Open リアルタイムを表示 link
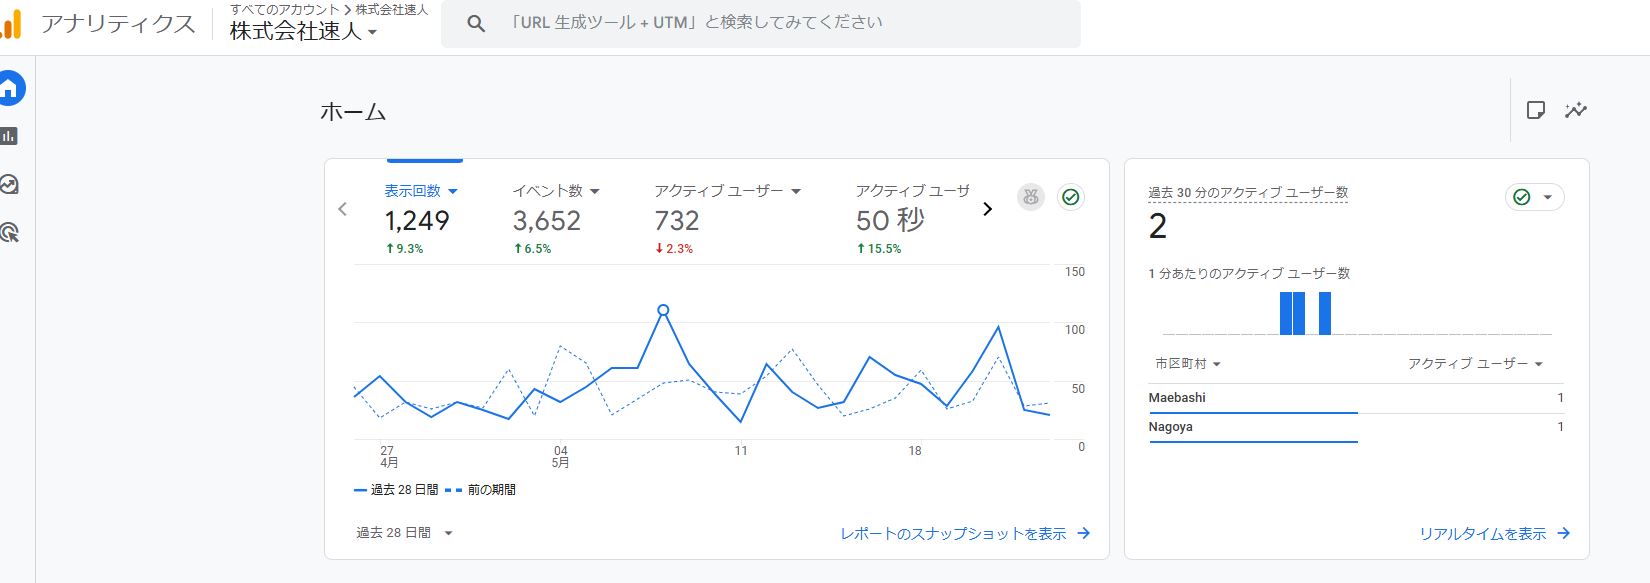The height and width of the screenshot is (583, 1650). coord(1483,534)
